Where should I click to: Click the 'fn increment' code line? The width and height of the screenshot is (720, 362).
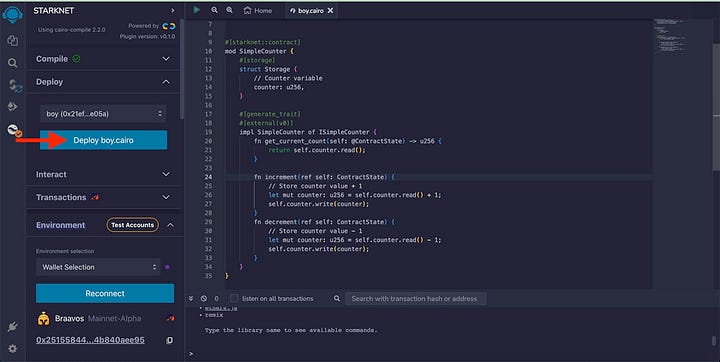(324, 177)
